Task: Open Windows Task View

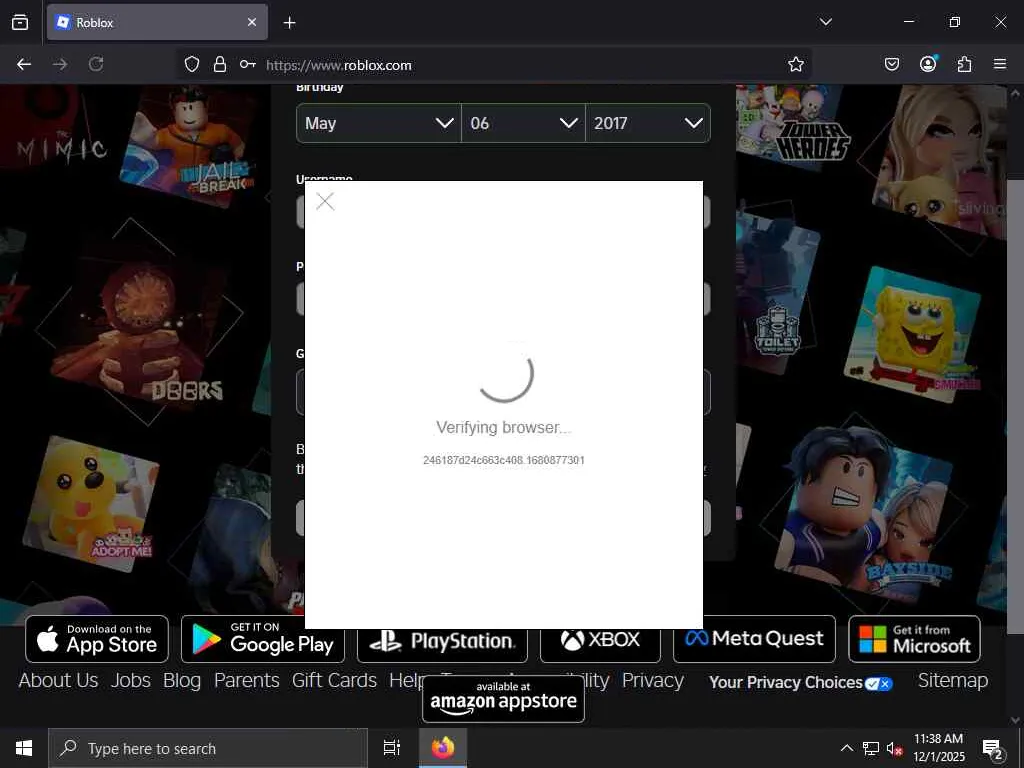Action: pyautogui.click(x=392, y=748)
